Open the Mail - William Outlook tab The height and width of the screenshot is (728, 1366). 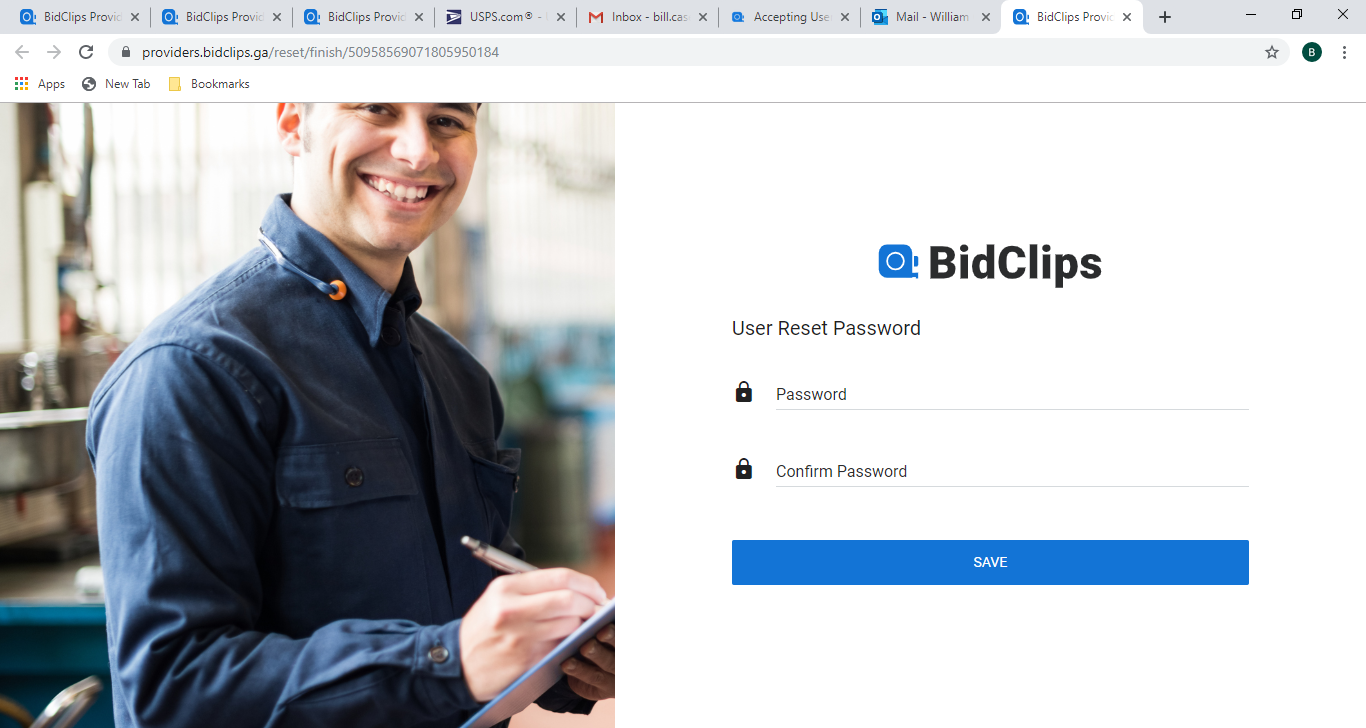coord(931,17)
